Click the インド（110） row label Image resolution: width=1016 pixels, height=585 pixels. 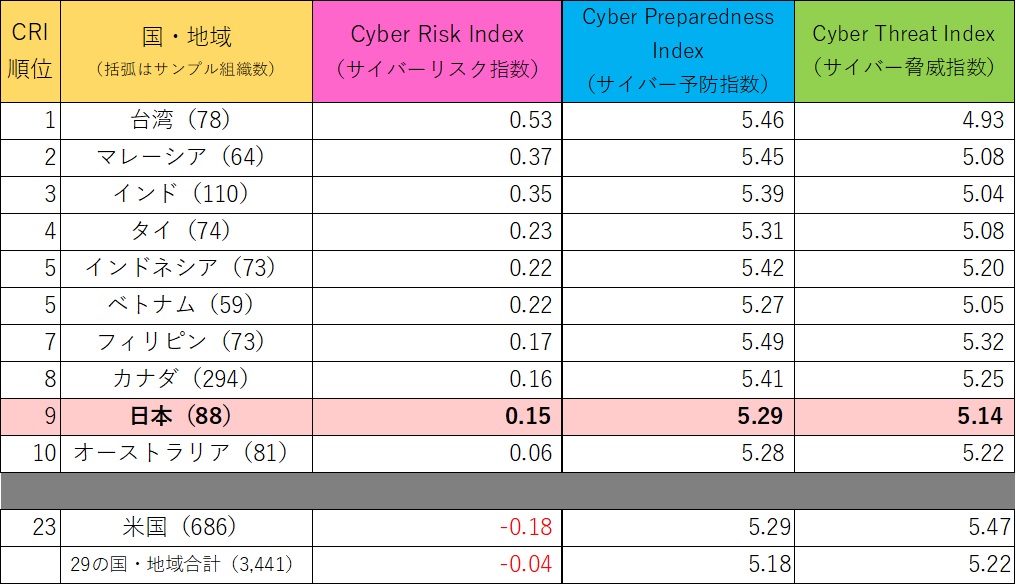(x=186, y=194)
